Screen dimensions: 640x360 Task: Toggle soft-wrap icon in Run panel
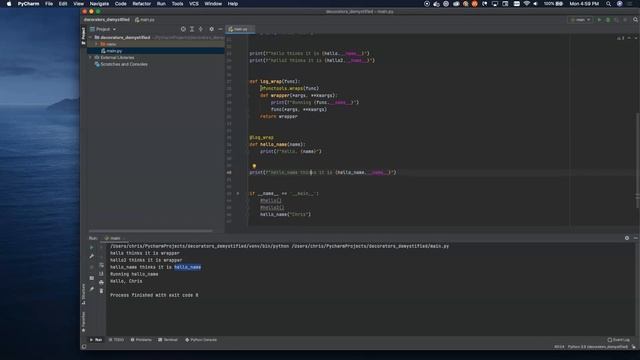[x=101, y=265]
